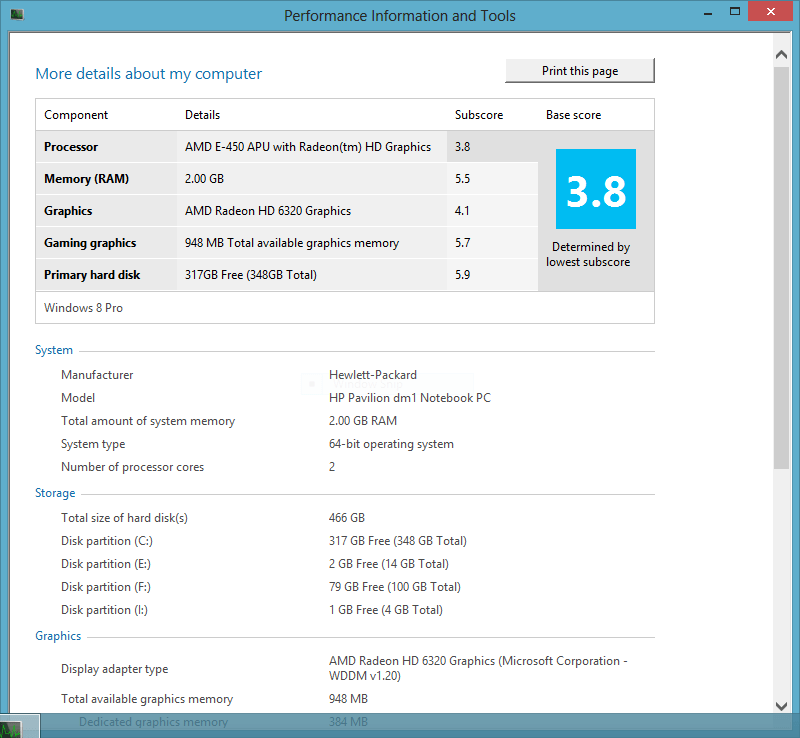Open the taskbar performance monitor icon
The height and width of the screenshot is (738, 800).
pos(10,729)
